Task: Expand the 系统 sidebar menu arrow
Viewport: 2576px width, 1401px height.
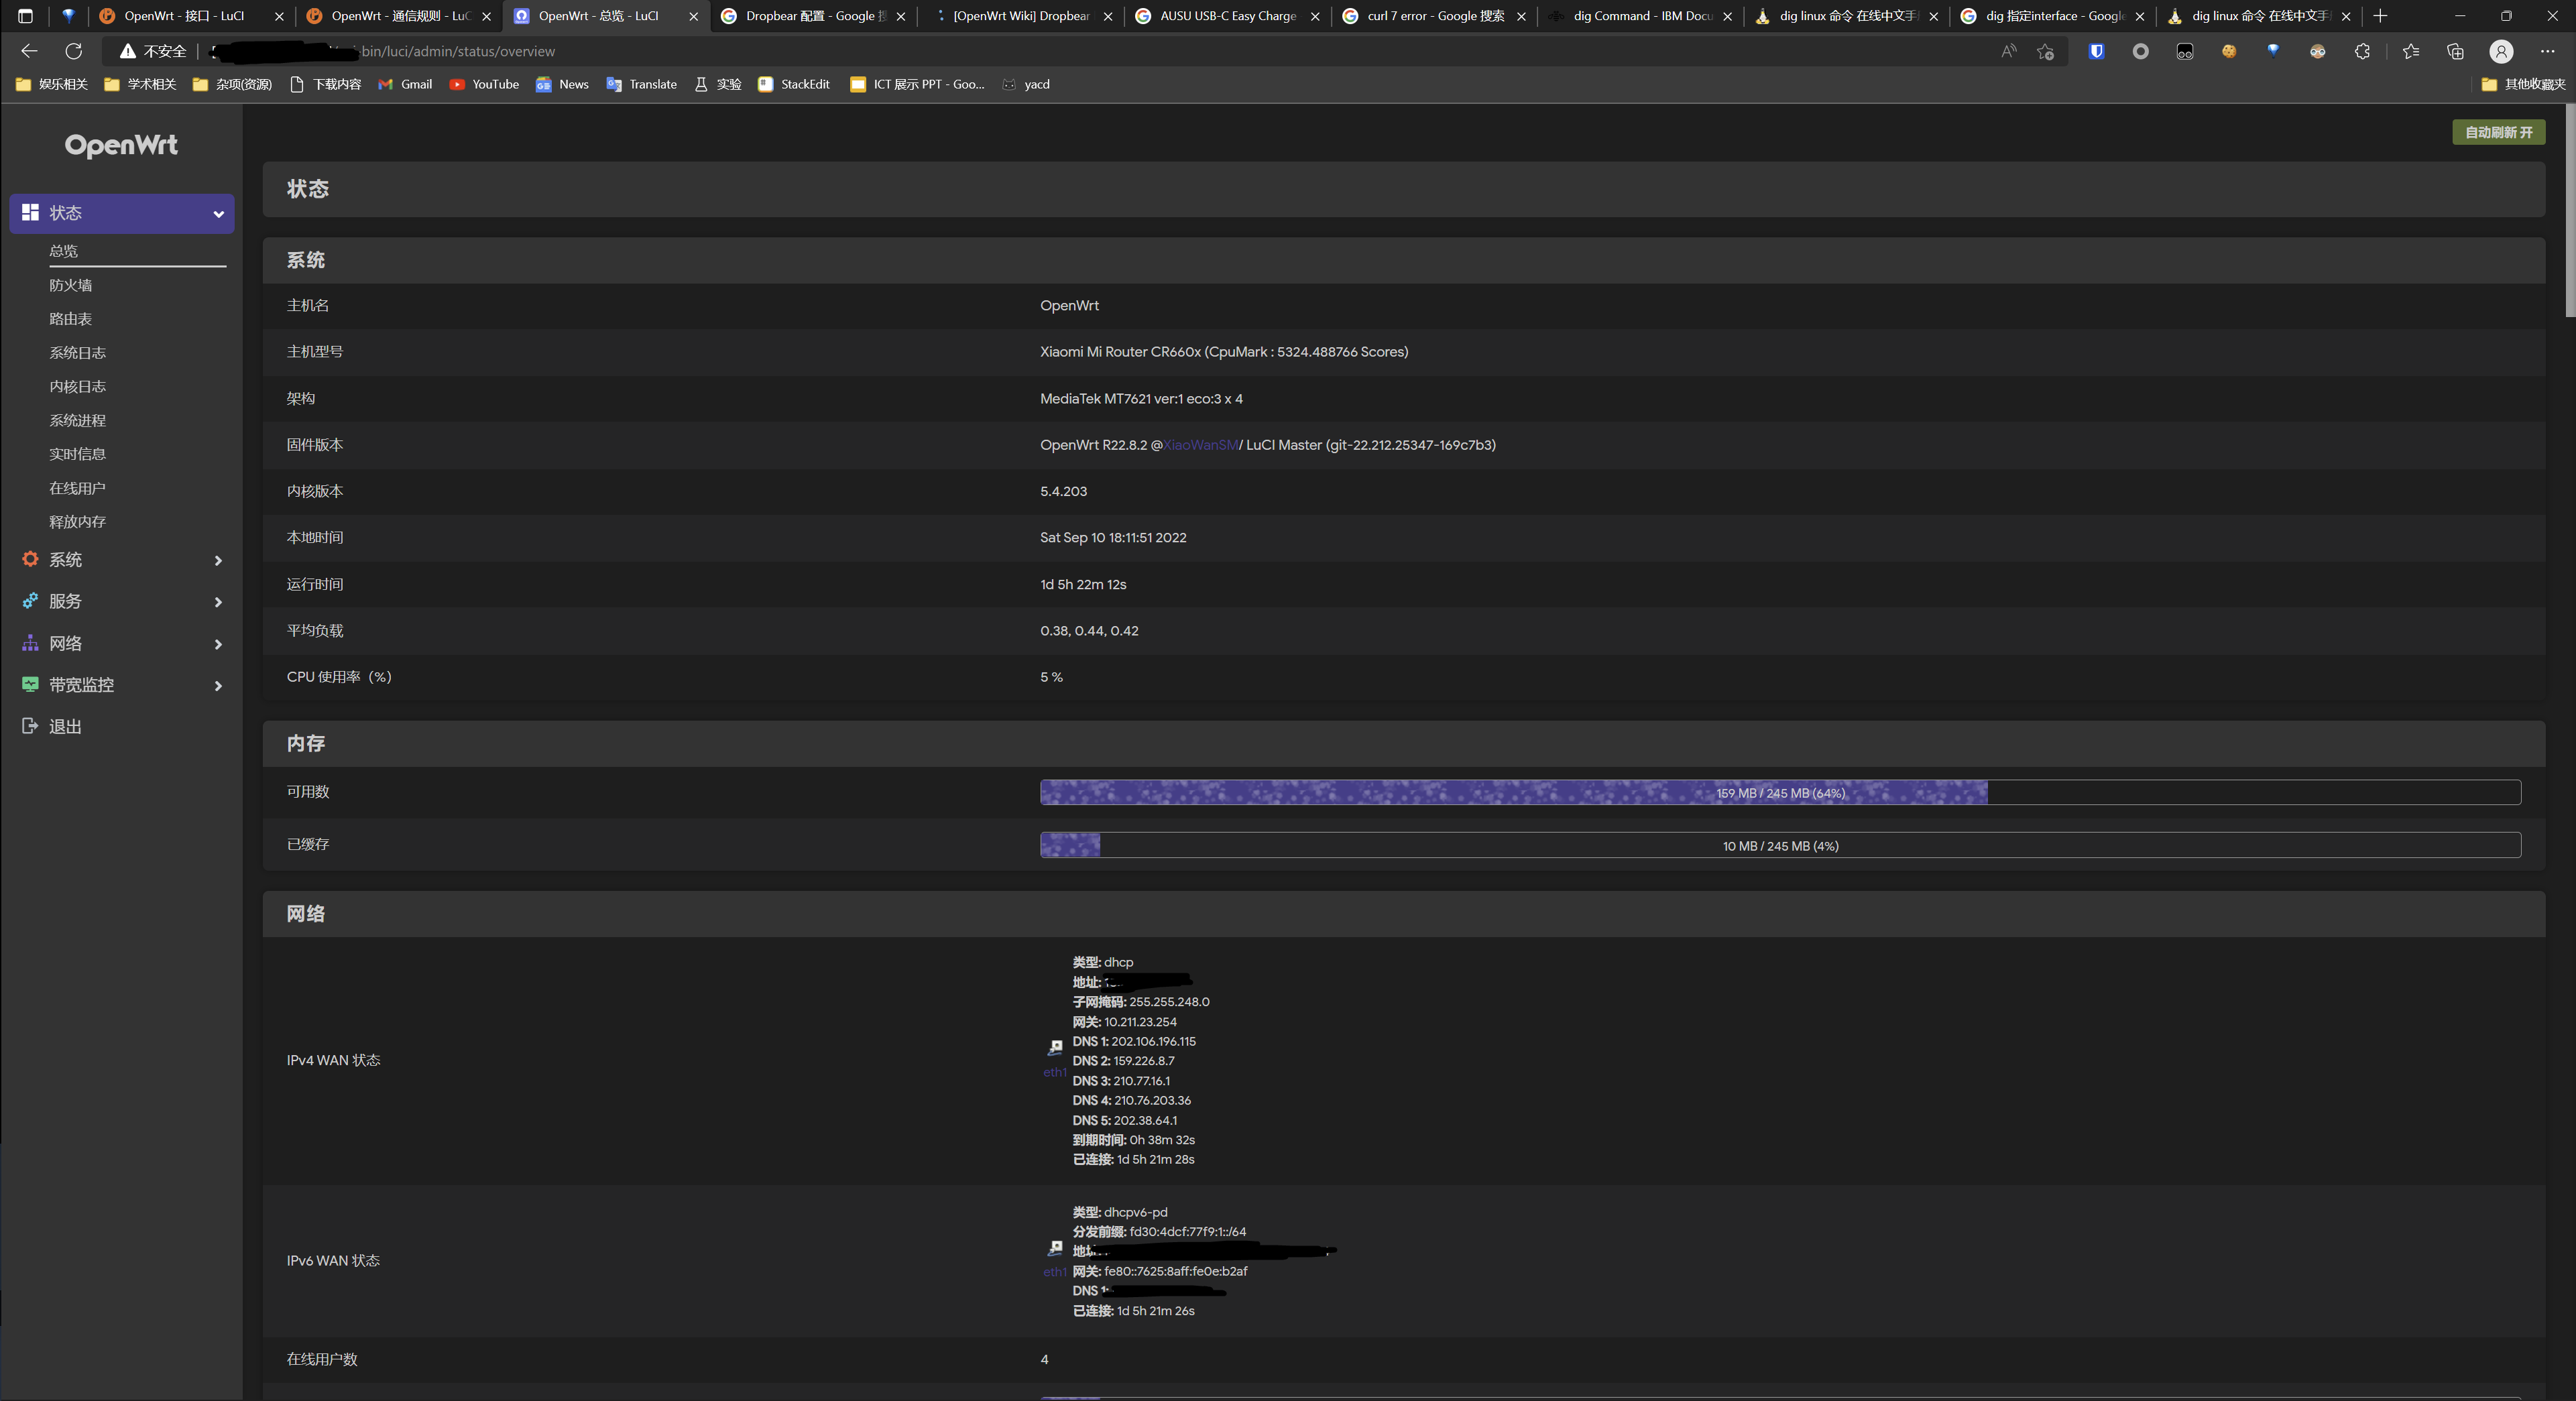Action: (x=218, y=561)
